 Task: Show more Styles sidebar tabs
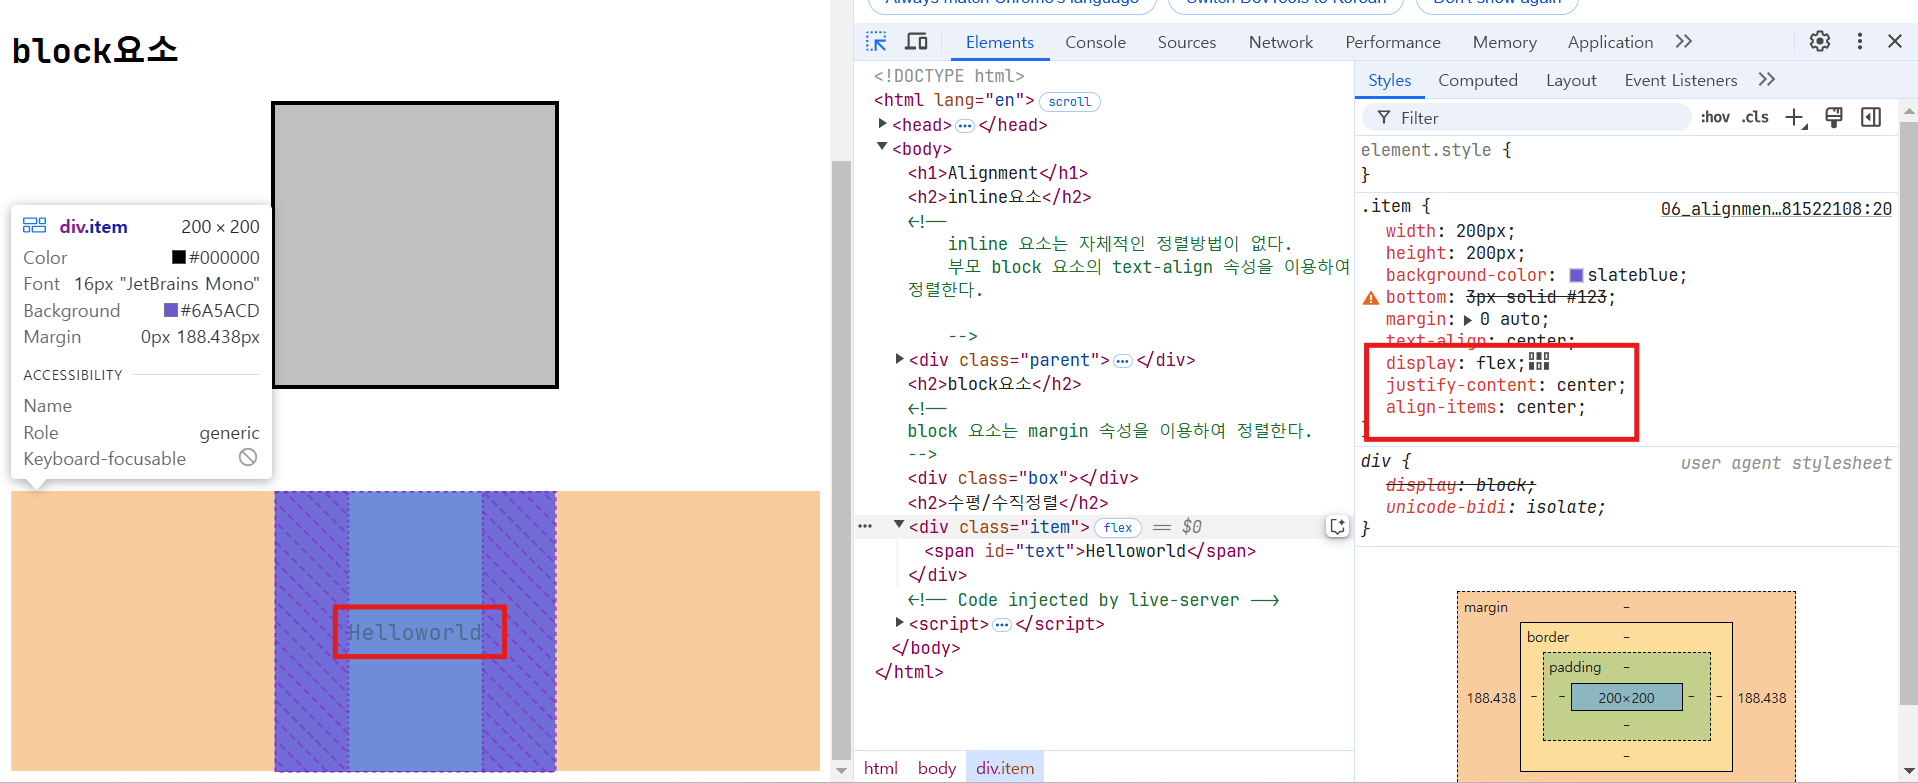(1767, 79)
